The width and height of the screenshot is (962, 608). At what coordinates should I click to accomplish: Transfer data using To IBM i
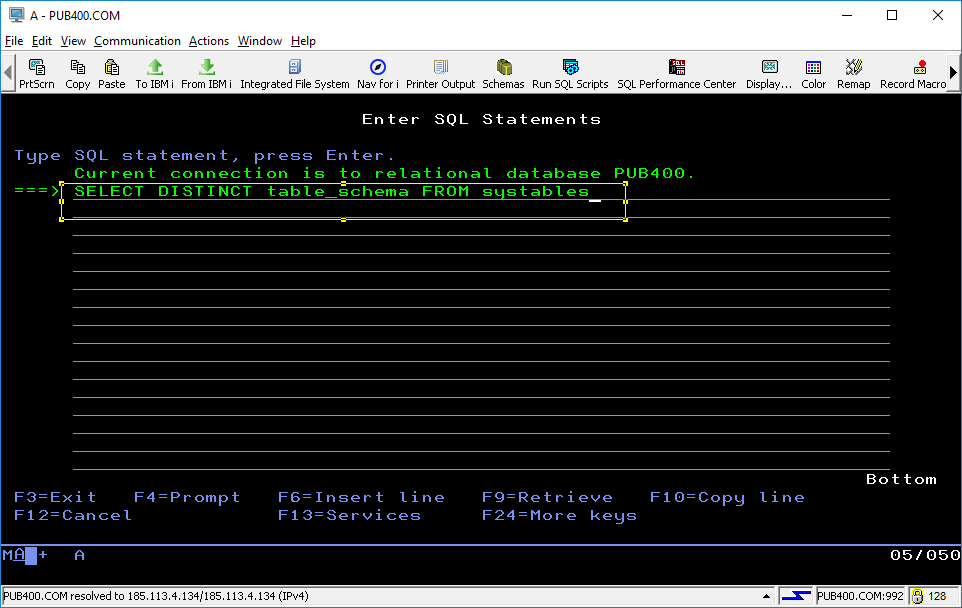(153, 71)
